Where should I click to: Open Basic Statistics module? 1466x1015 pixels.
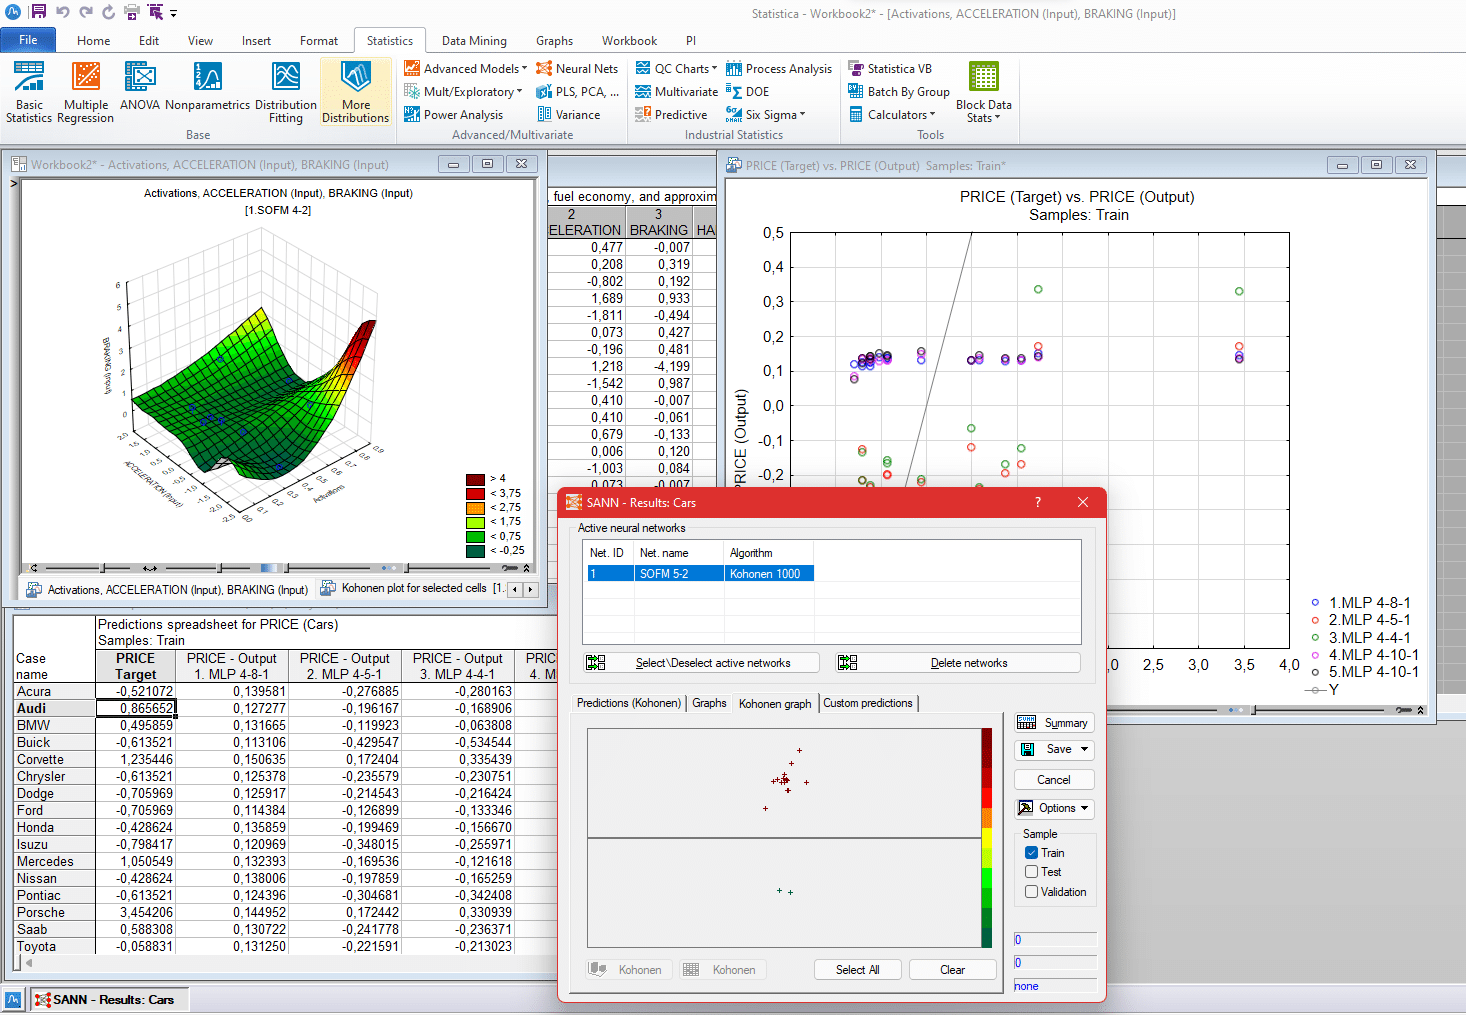tap(29, 92)
